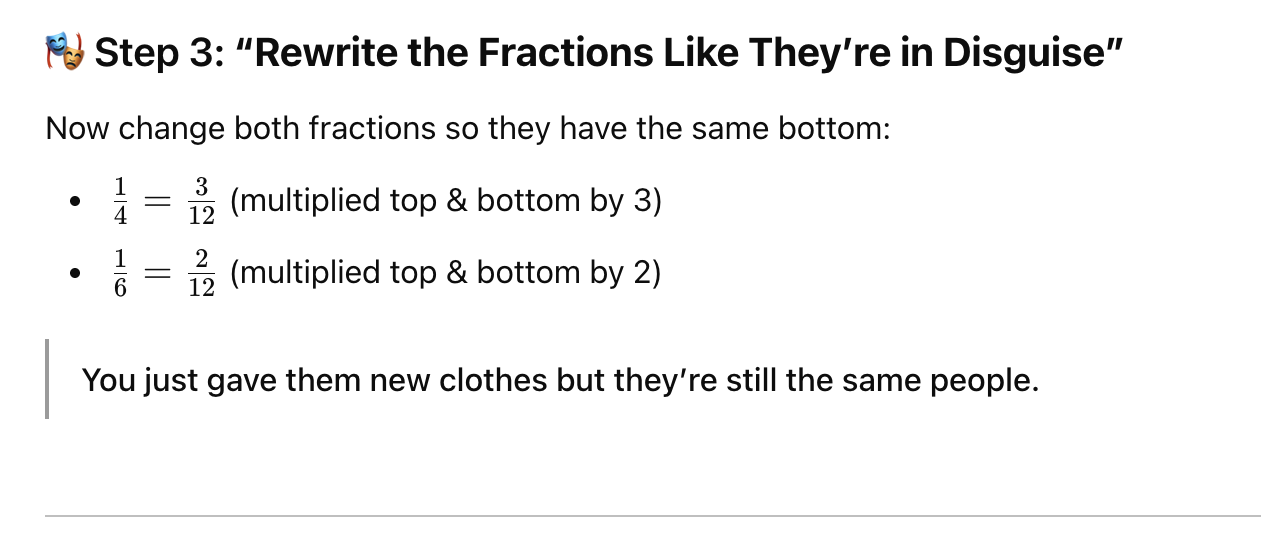The image size is (1280, 542).
Task: Click the horizontal divider line
Action: 653,516
